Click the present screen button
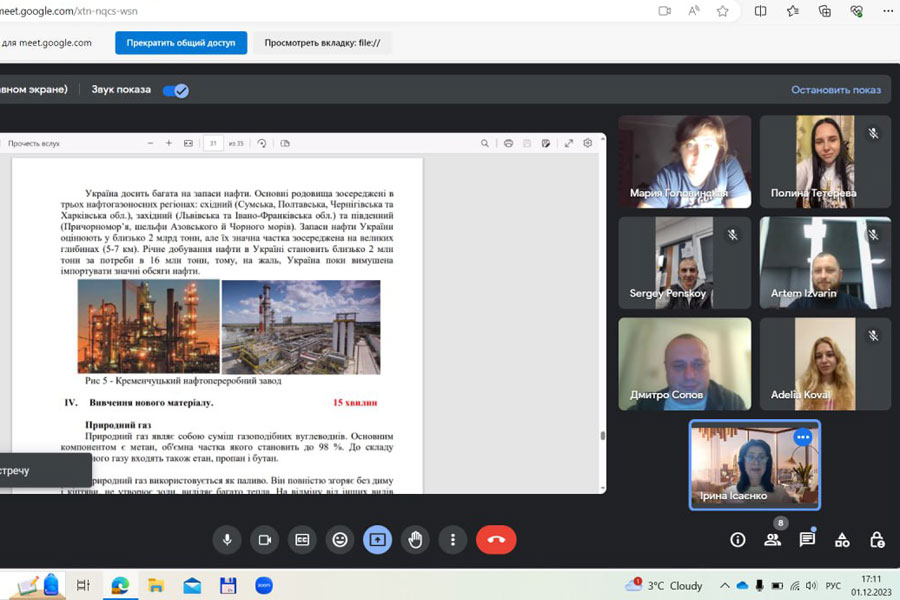Viewport: 900px width, 600px height. (378, 540)
